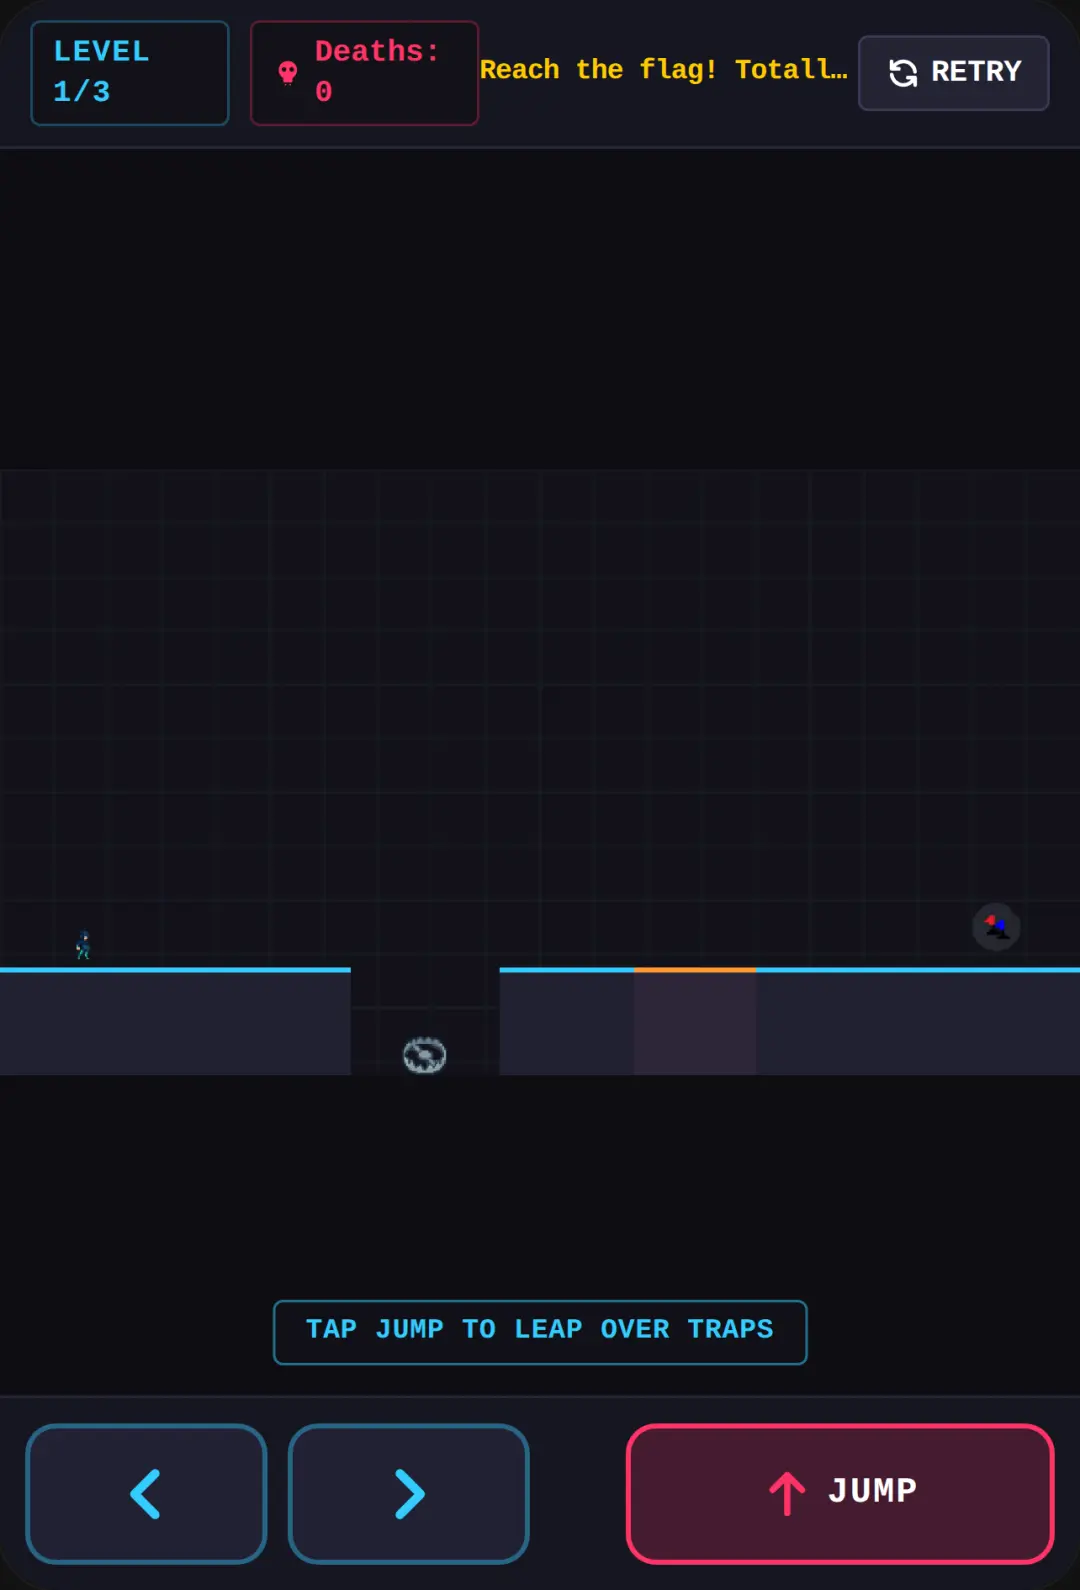Move left with the left arrow button
The width and height of the screenshot is (1080, 1590).
[x=146, y=1493]
